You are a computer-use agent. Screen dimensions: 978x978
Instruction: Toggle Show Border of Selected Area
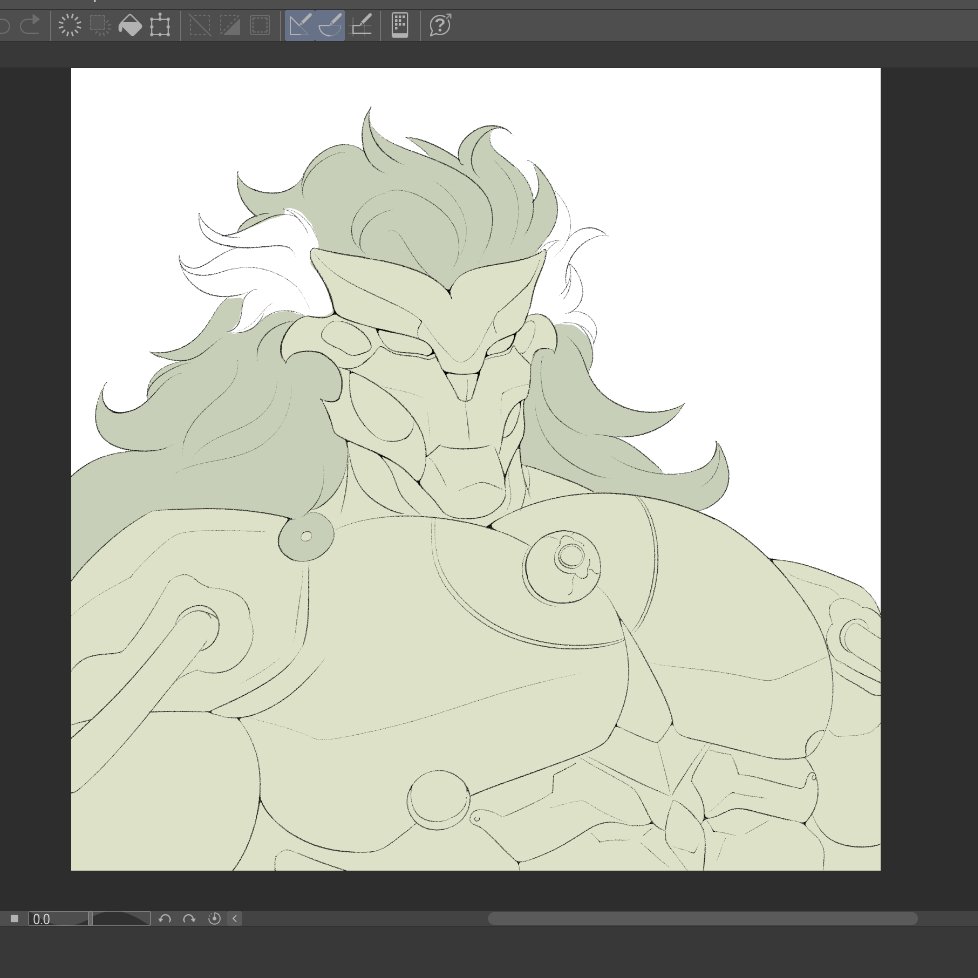[x=260, y=25]
